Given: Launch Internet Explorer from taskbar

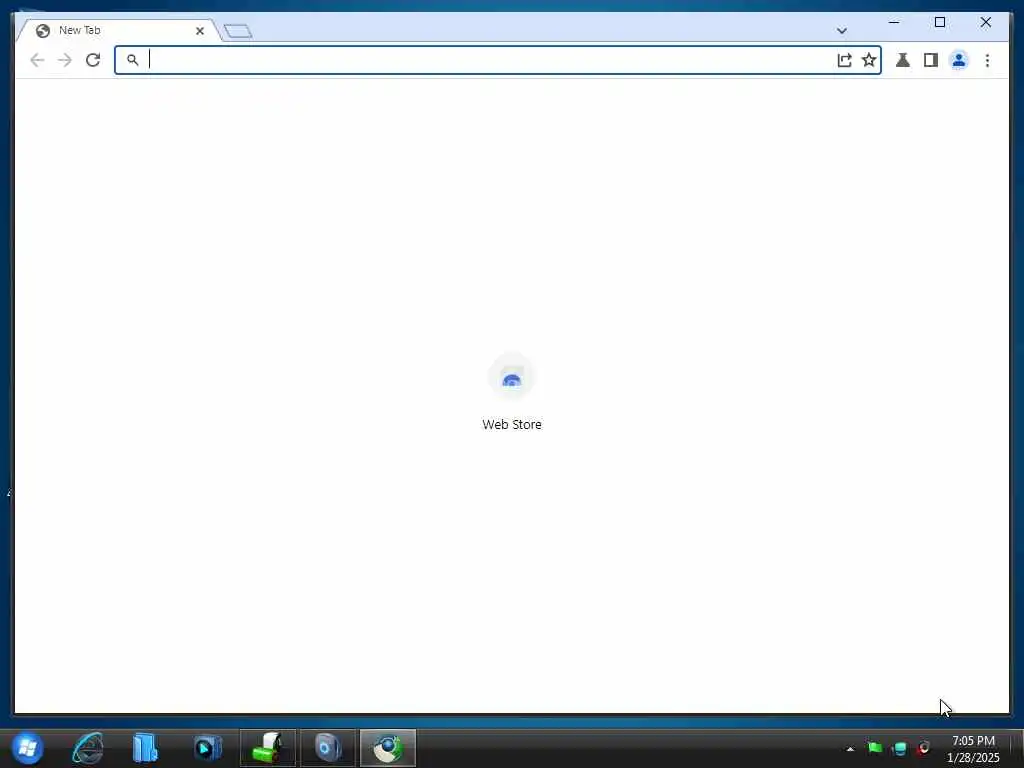Looking at the screenshot, I should tap(88, 748).
